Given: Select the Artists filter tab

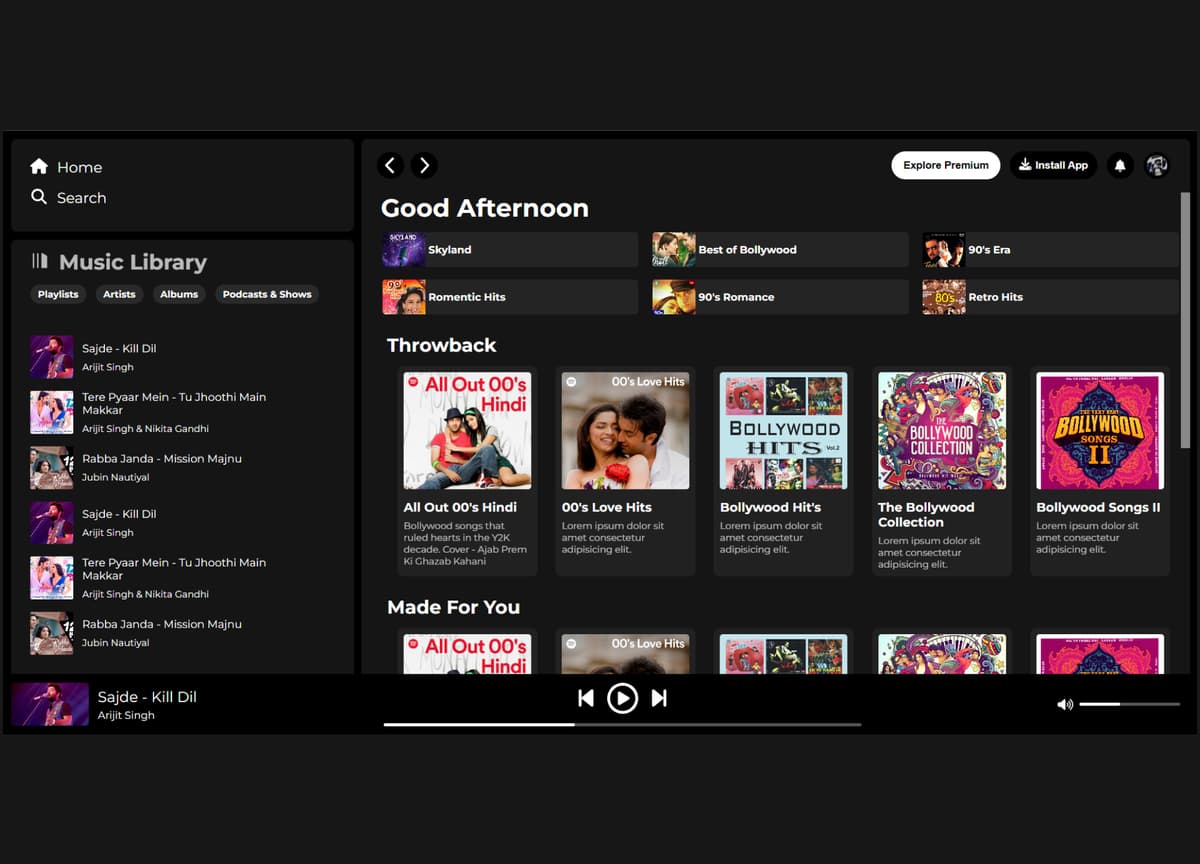Looking at the screenshot, I should 119,294.
